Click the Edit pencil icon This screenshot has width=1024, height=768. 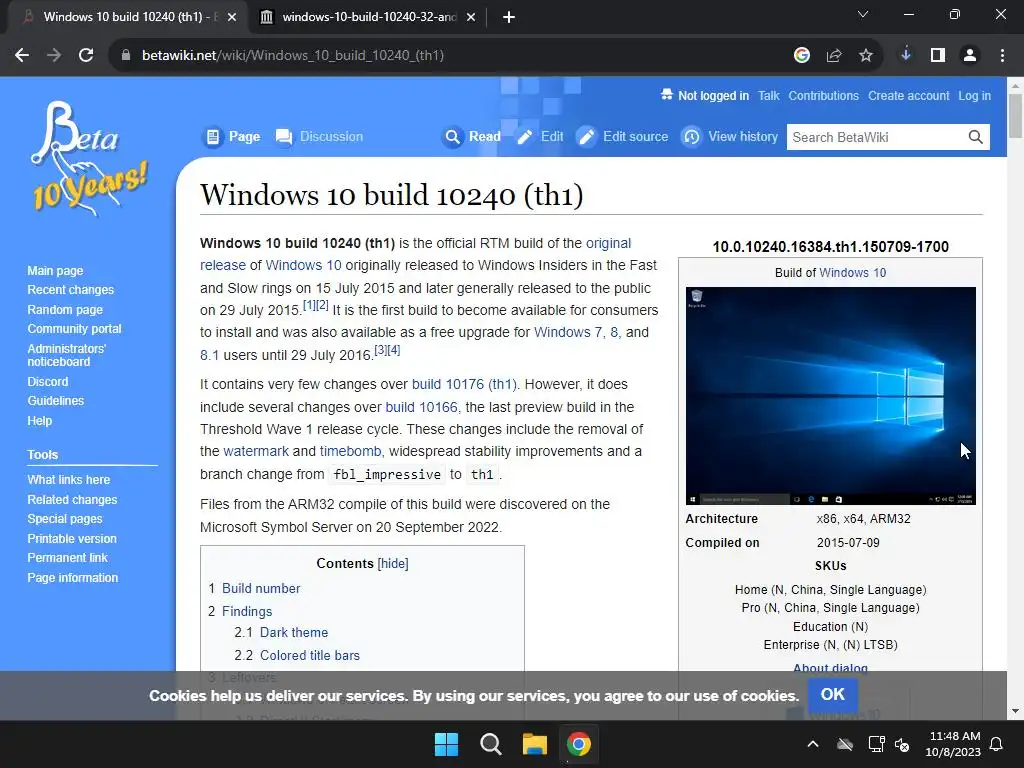(524, 137)
